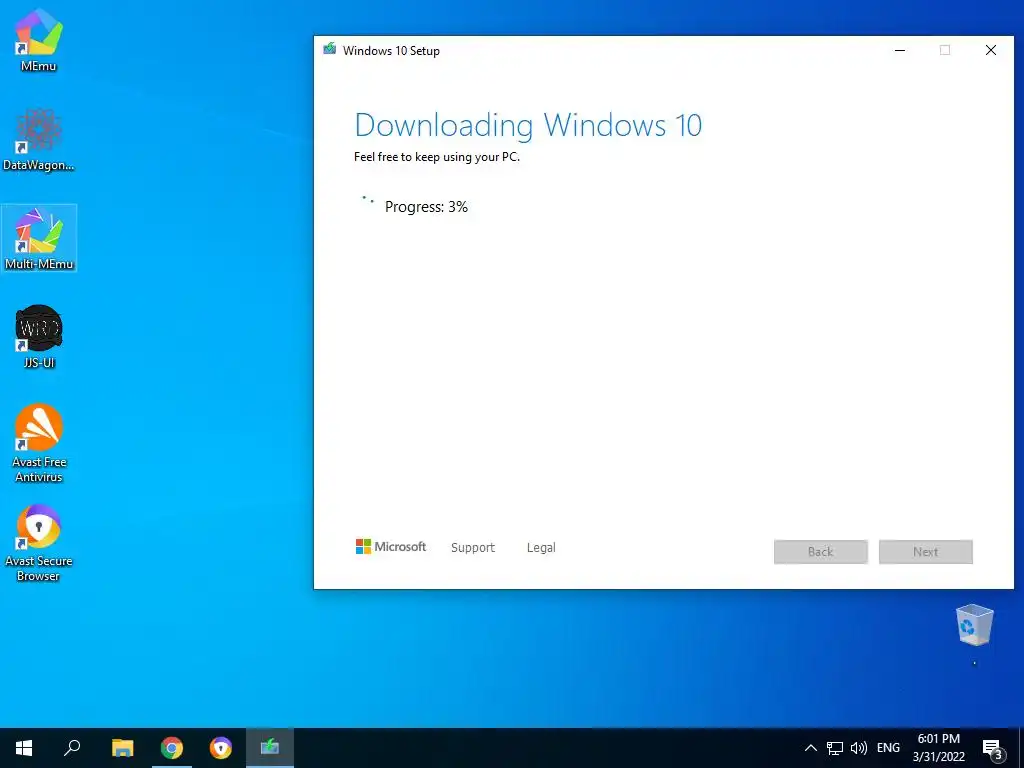The height and width of the screenshot is (768, 1024).
Task: Open the volume speaker tray icon
Action: [x=859, y=748]
